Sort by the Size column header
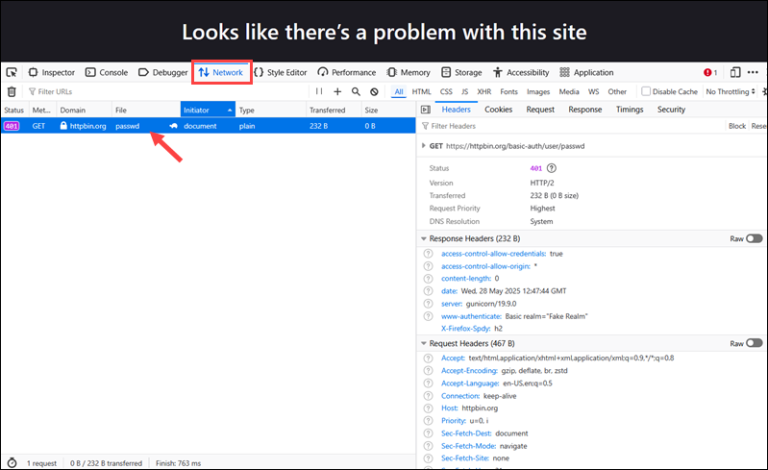Image resolution: width=768 pixels, height=470 pixels. (388, 110)
